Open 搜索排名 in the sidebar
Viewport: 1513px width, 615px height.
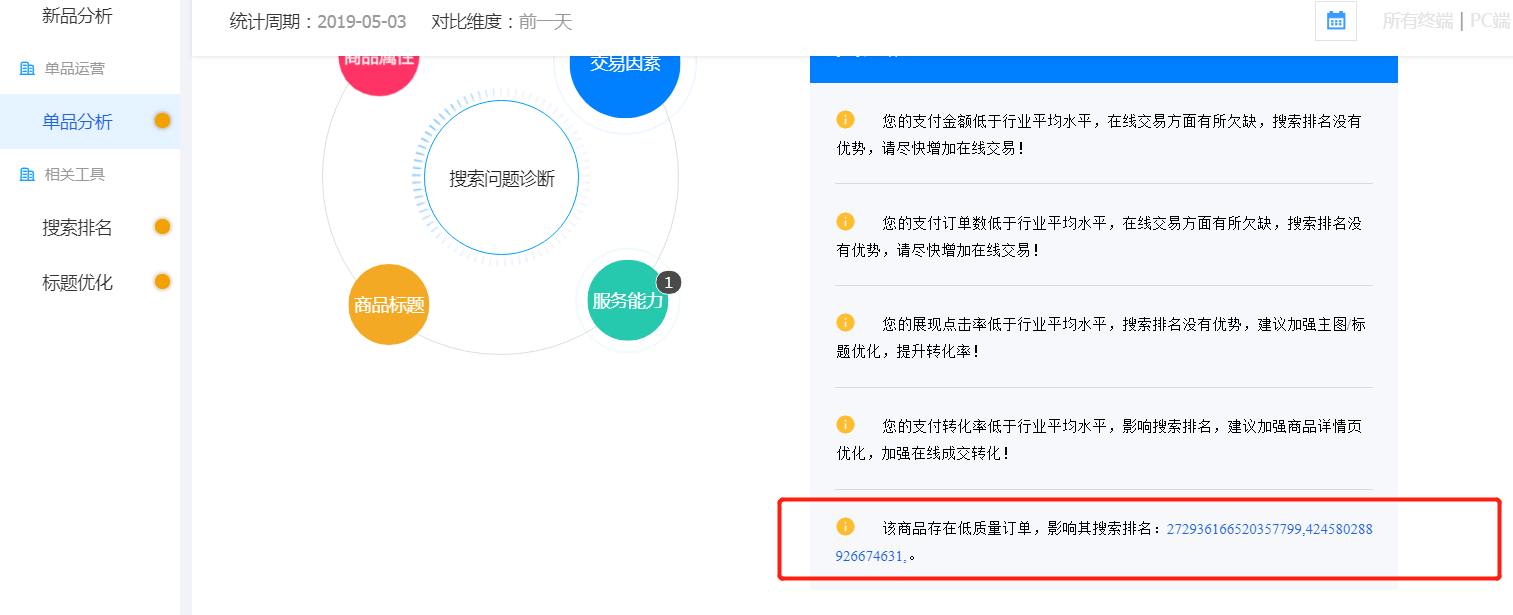77,228
